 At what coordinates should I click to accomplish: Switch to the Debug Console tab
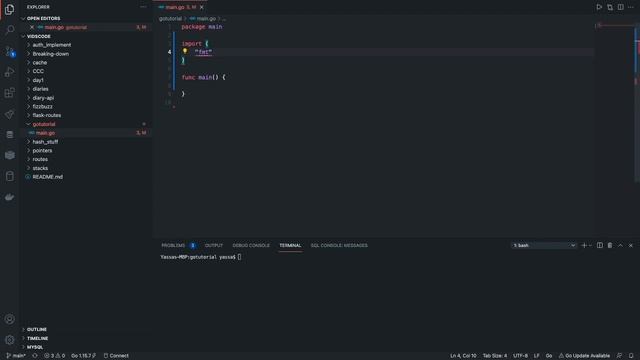[x=251, y=245]
